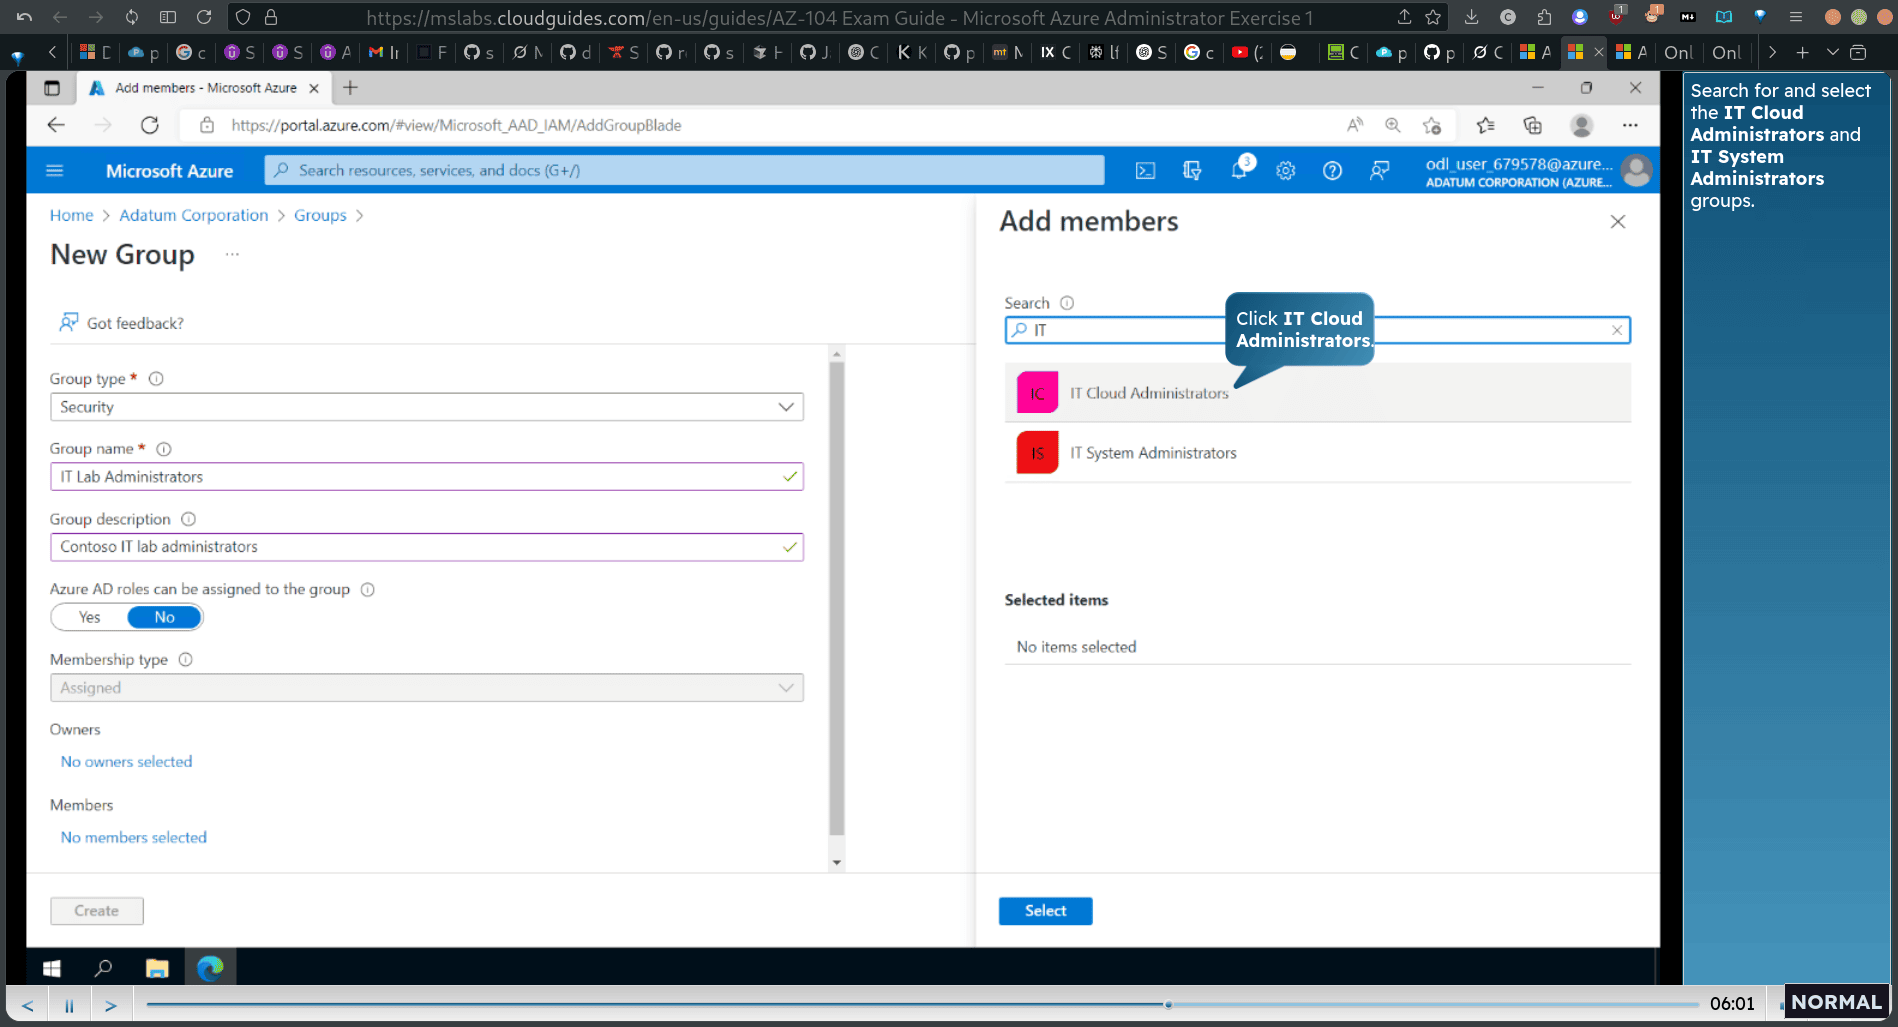Go to Adatum Corporation breadcrumb
The width and height of the screenshot is (1898, 1027).
click(194, 215)
